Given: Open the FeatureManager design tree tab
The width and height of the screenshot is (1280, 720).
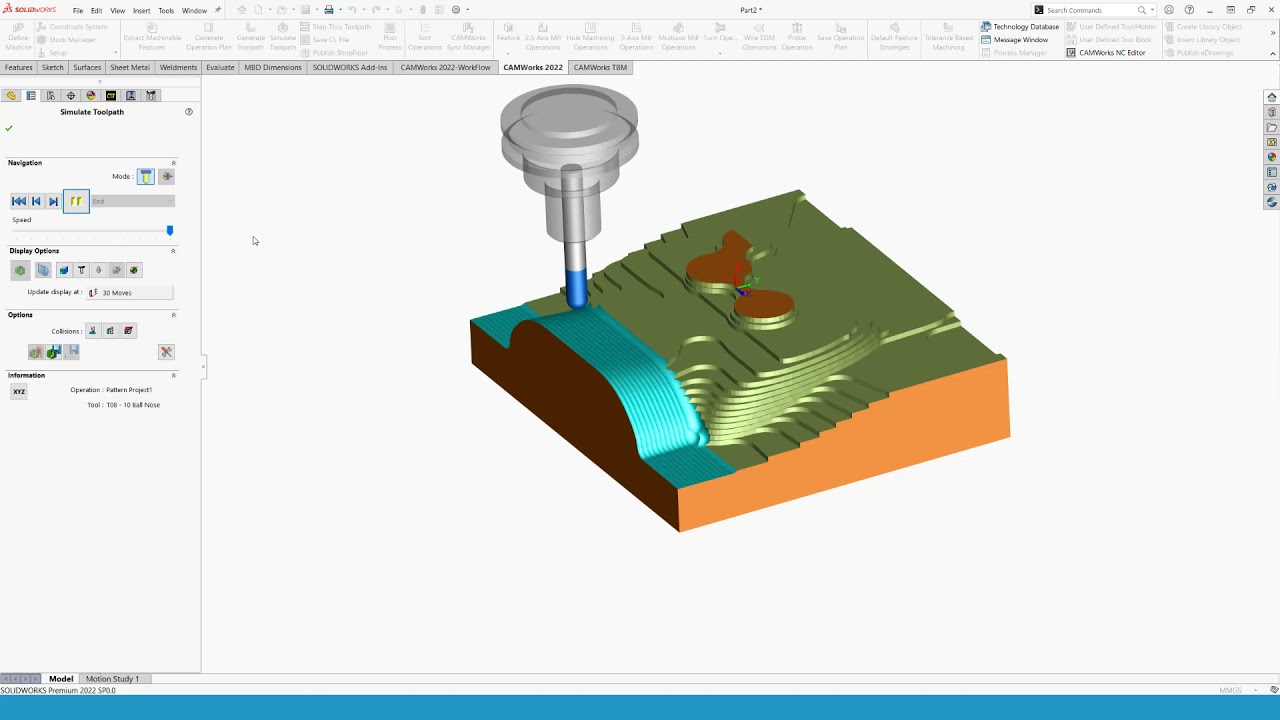Looking at the screenshot, I should point(11,96).
